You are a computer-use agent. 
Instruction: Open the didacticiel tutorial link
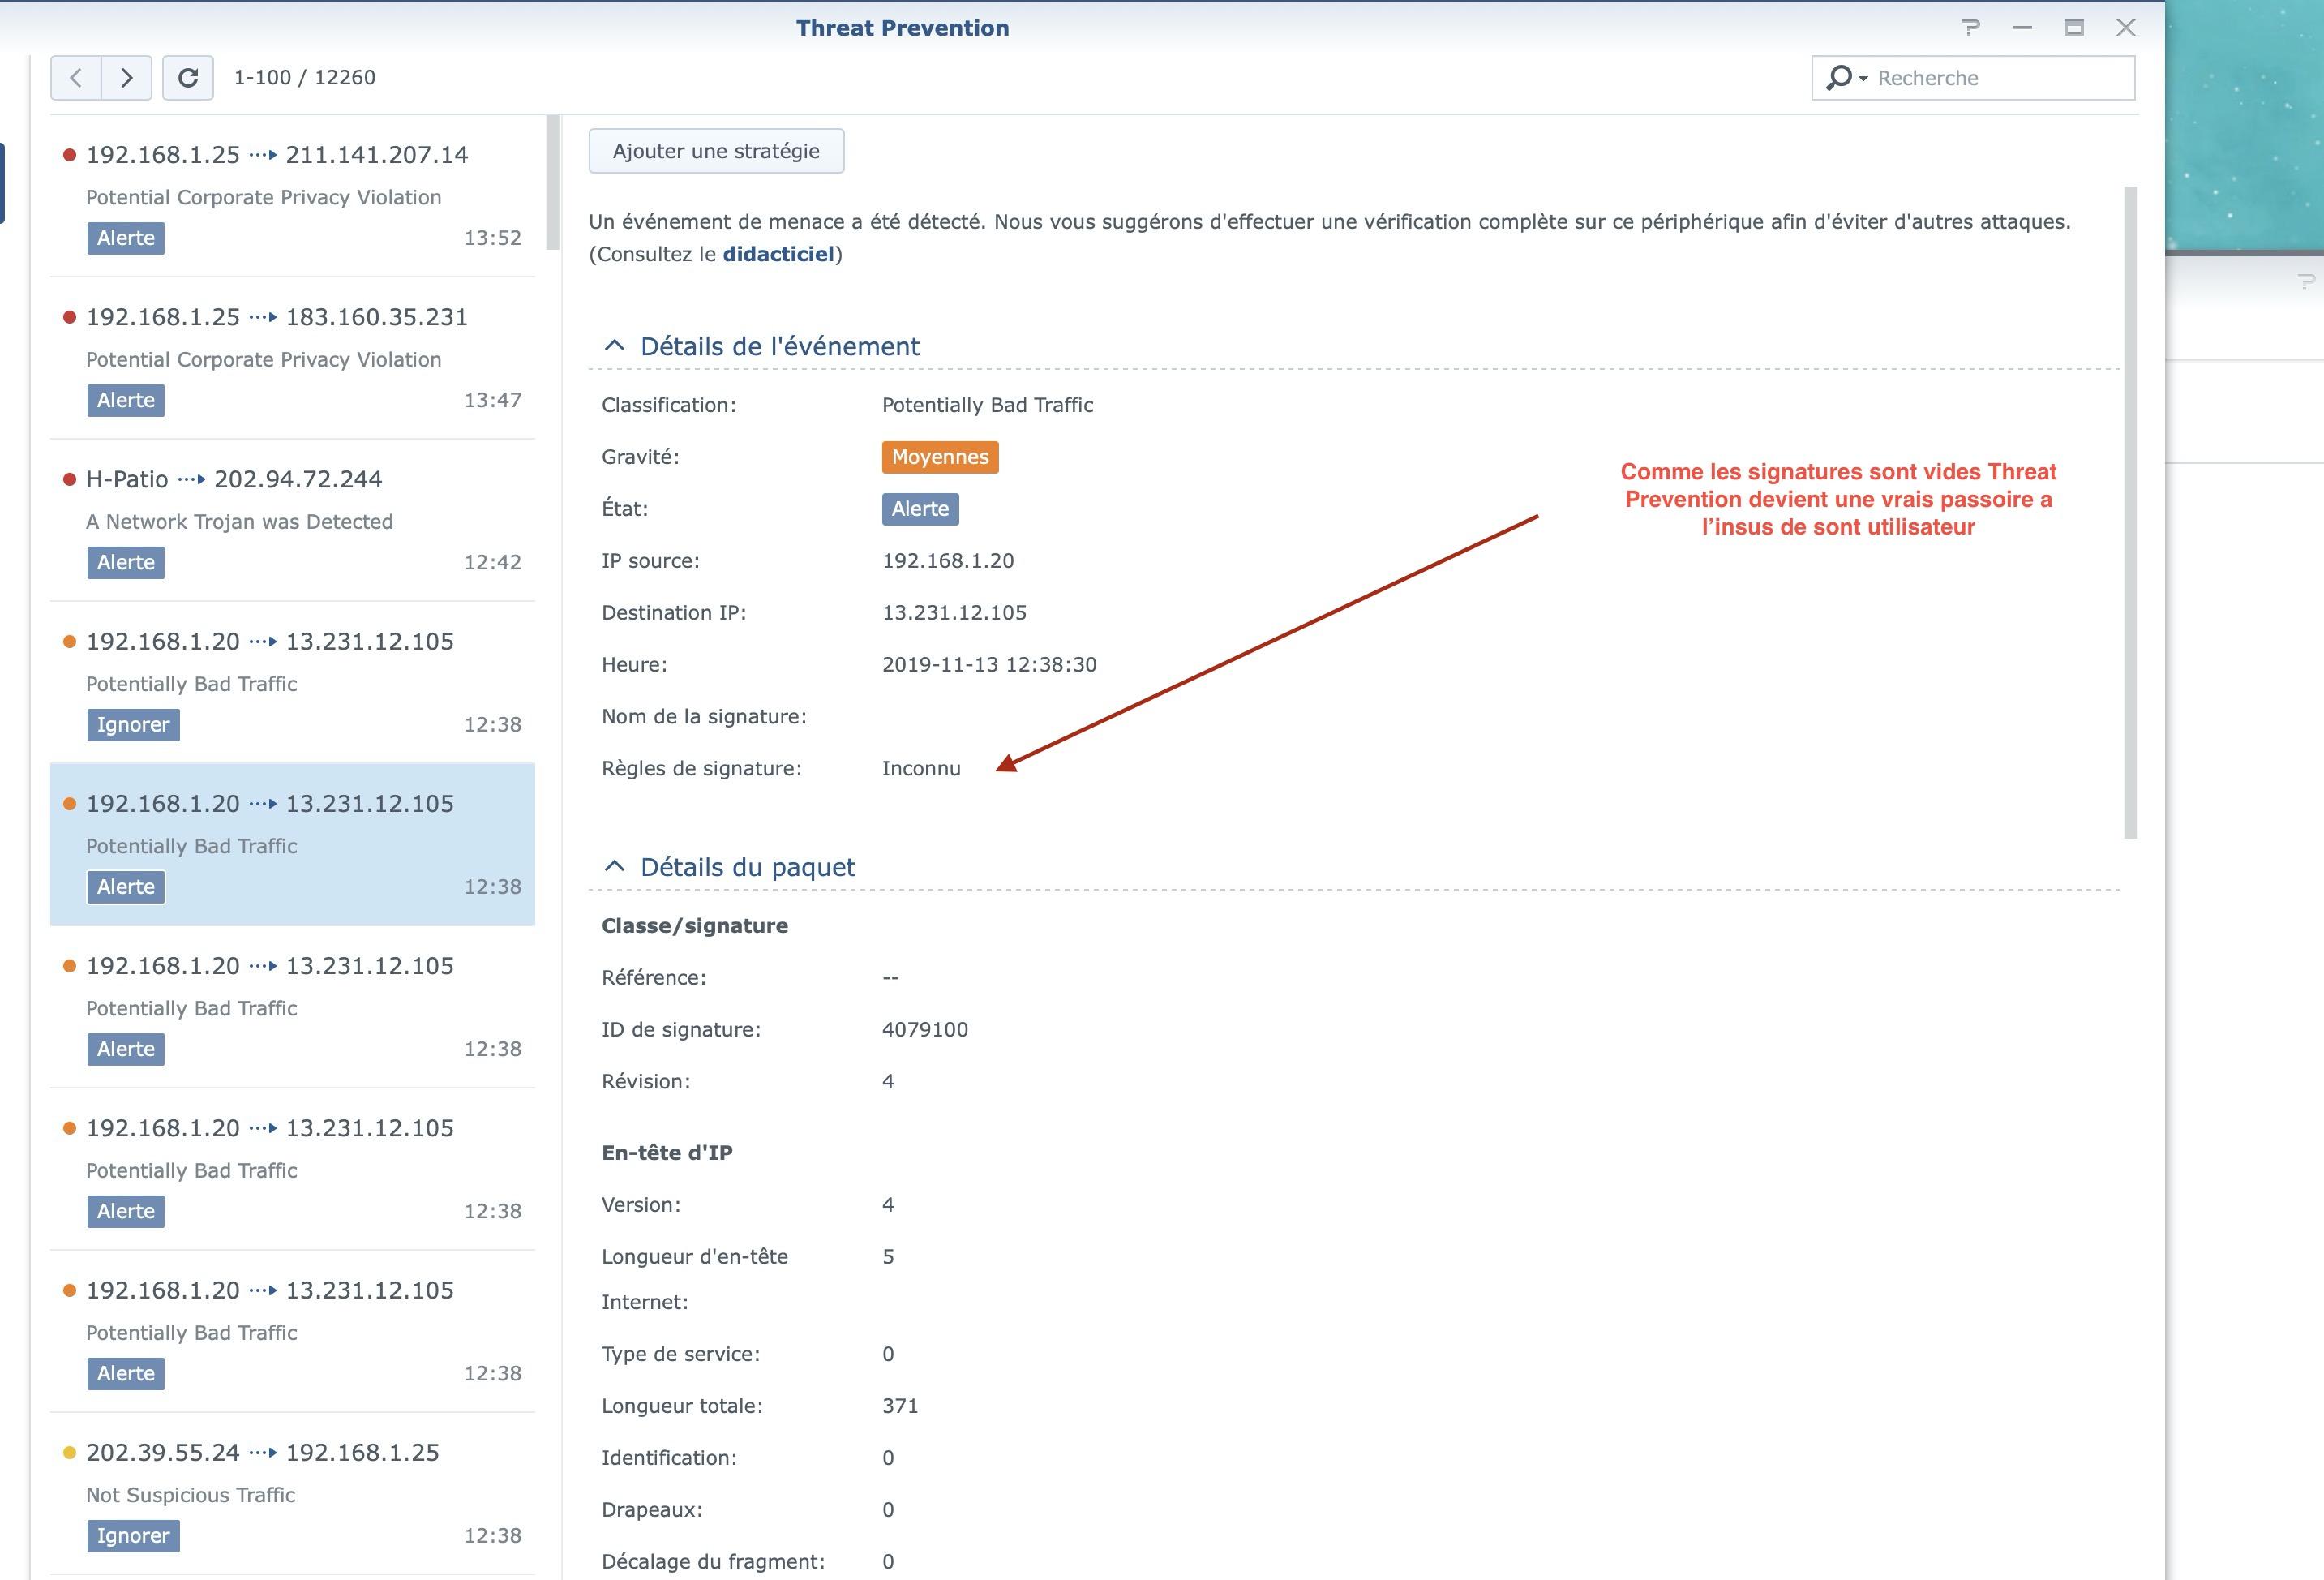778,254
